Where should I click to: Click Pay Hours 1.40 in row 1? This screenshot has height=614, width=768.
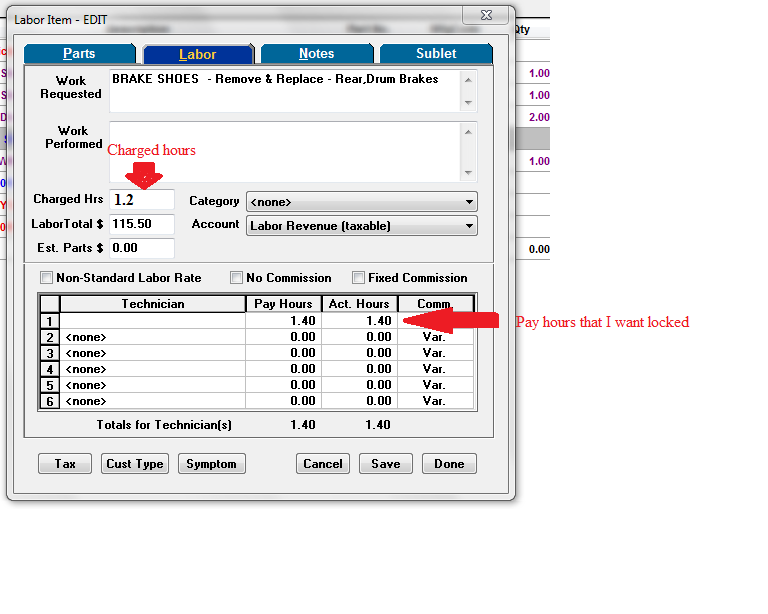283,321
